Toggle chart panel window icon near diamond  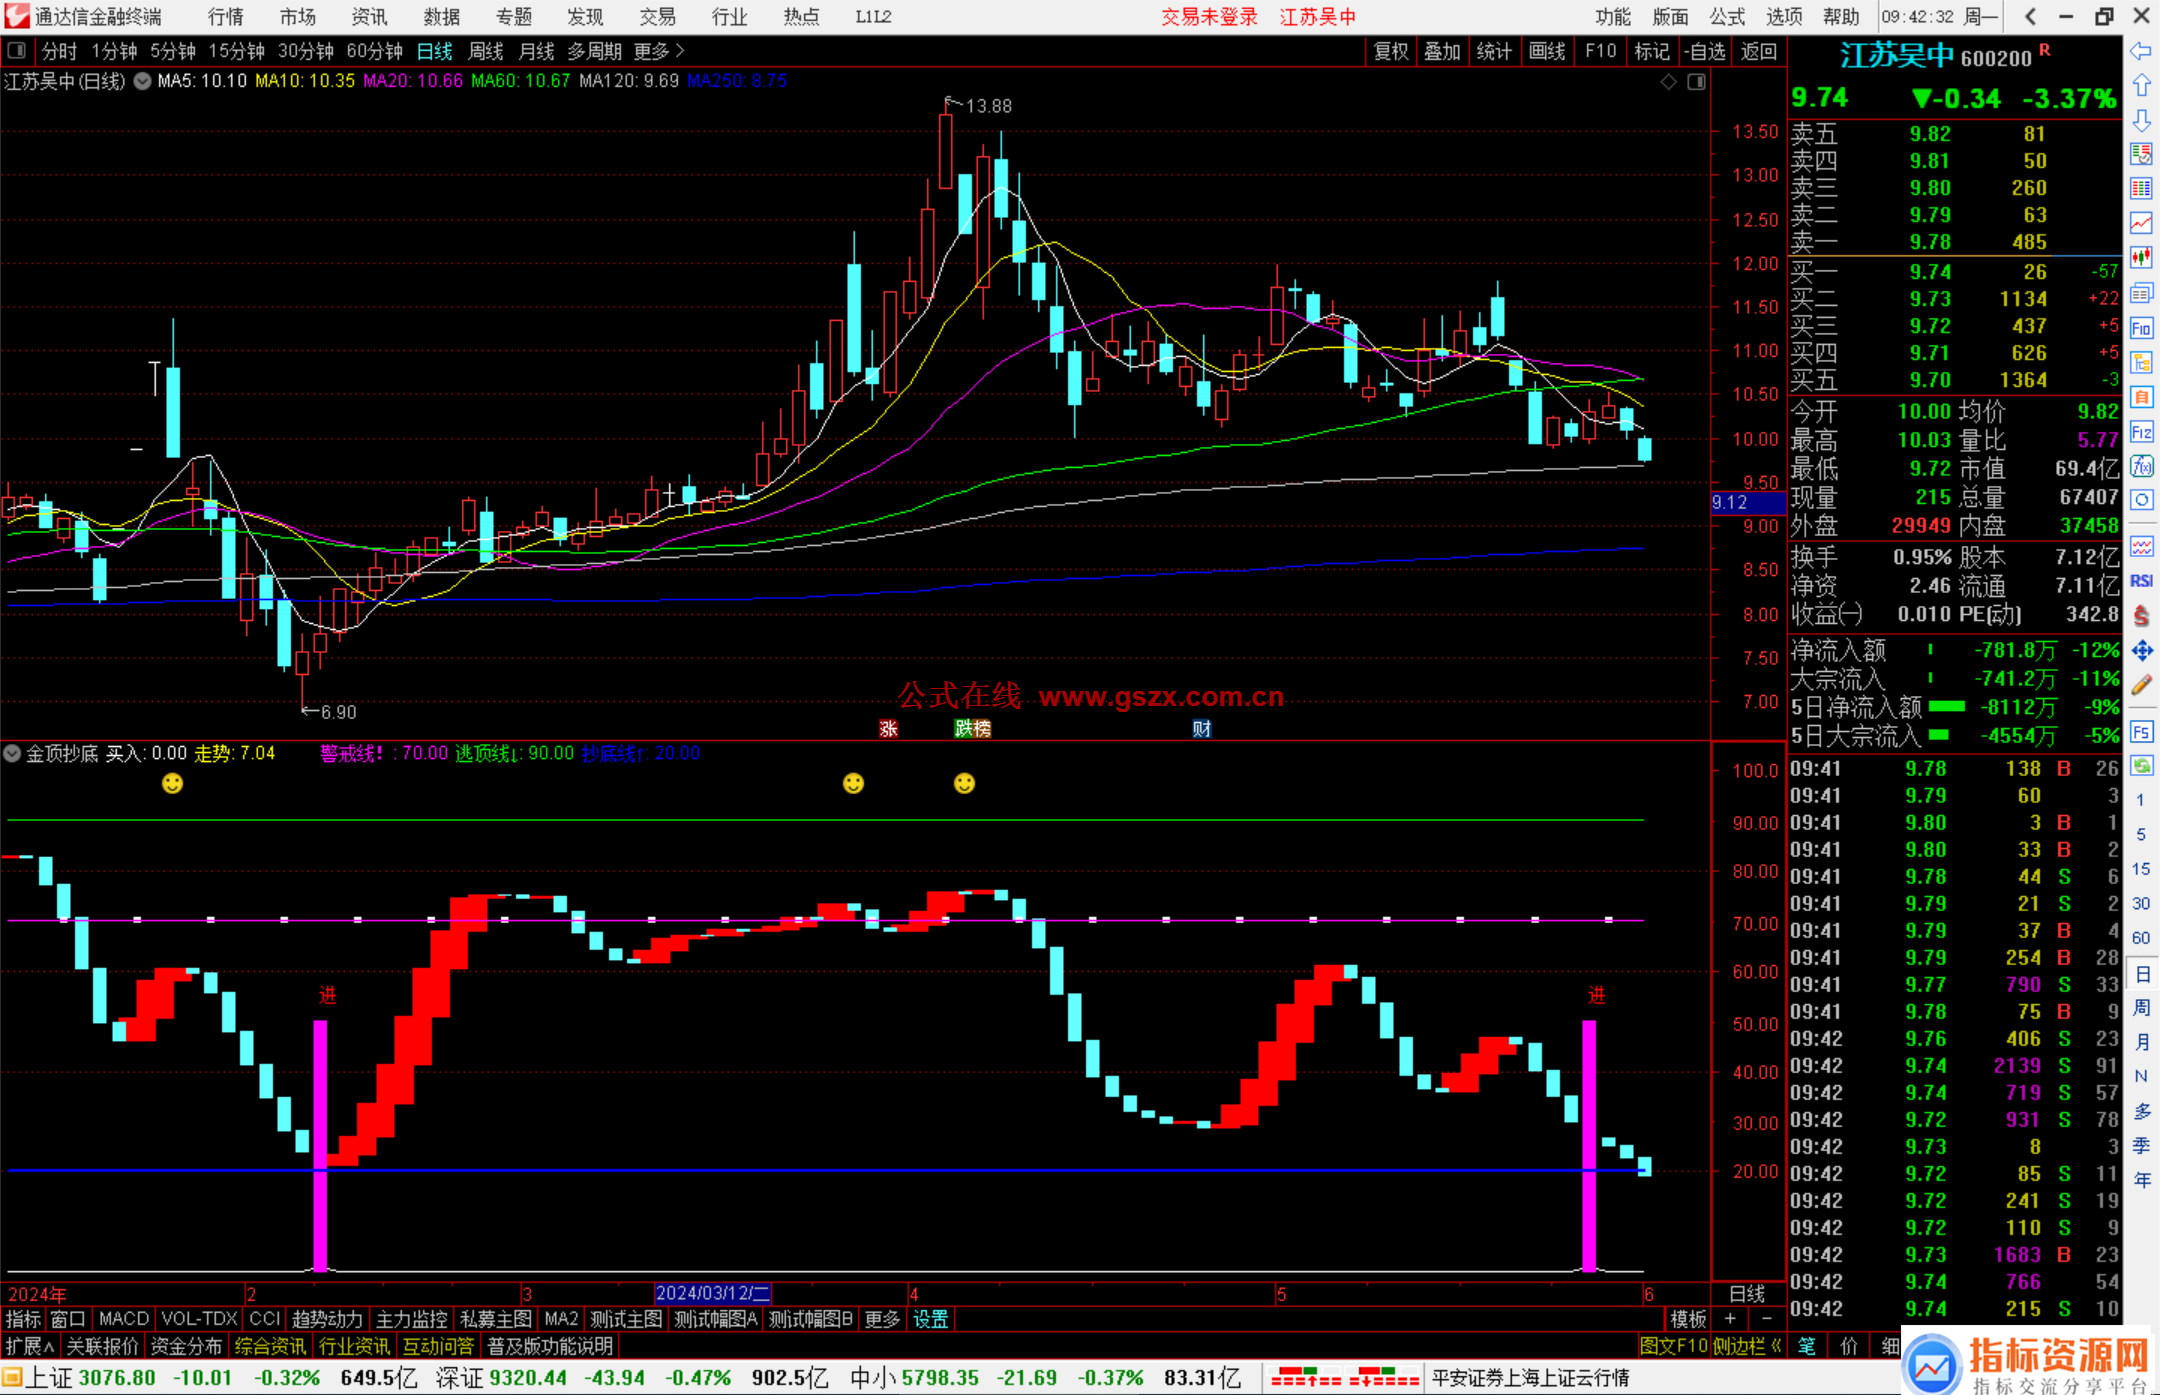pos(1697,82)
